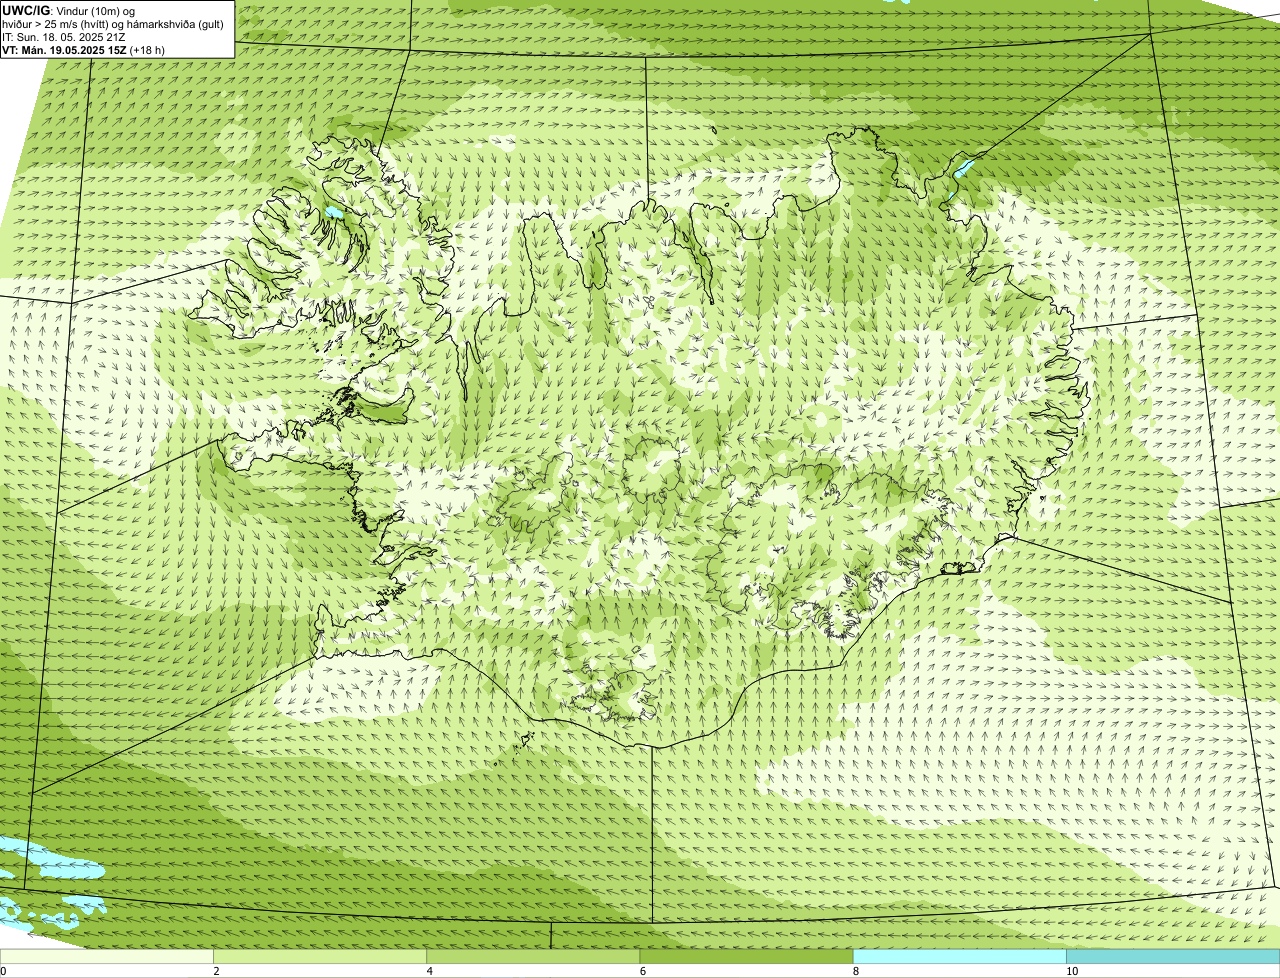Click the palest 0–2 segment of the color bar

pos(106,957)
